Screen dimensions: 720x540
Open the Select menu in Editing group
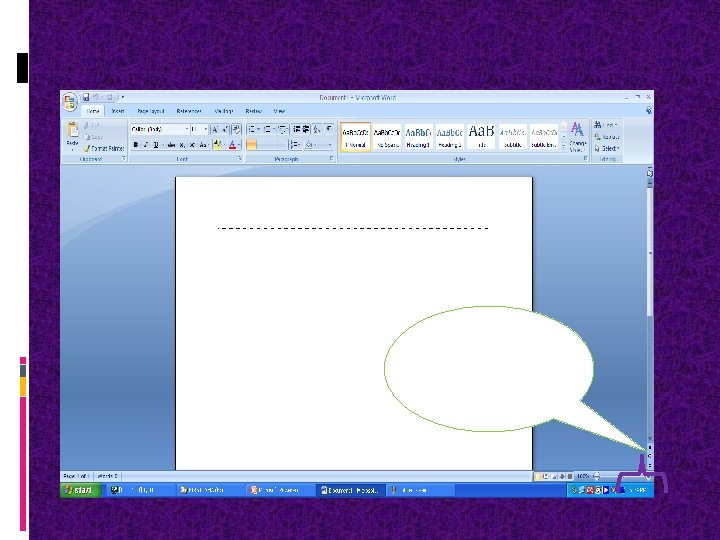pyautogui.click(x=607, y=149)
